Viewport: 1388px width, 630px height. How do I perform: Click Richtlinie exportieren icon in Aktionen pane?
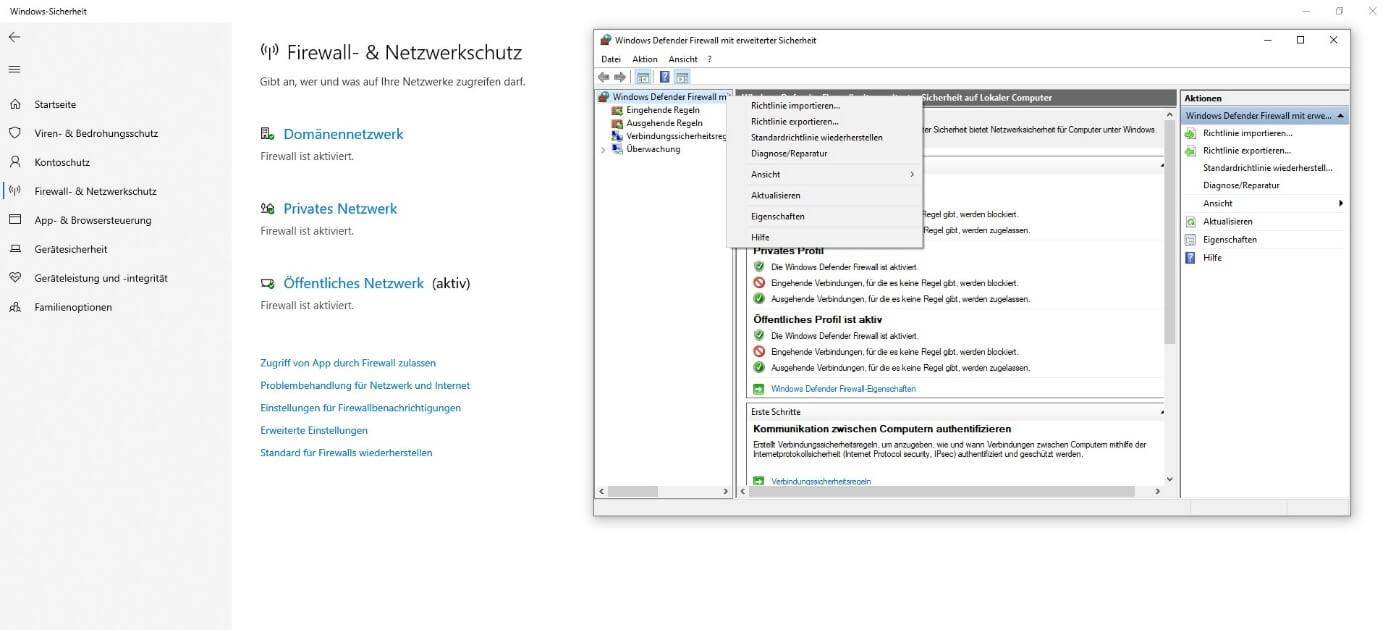[1190, 151]
